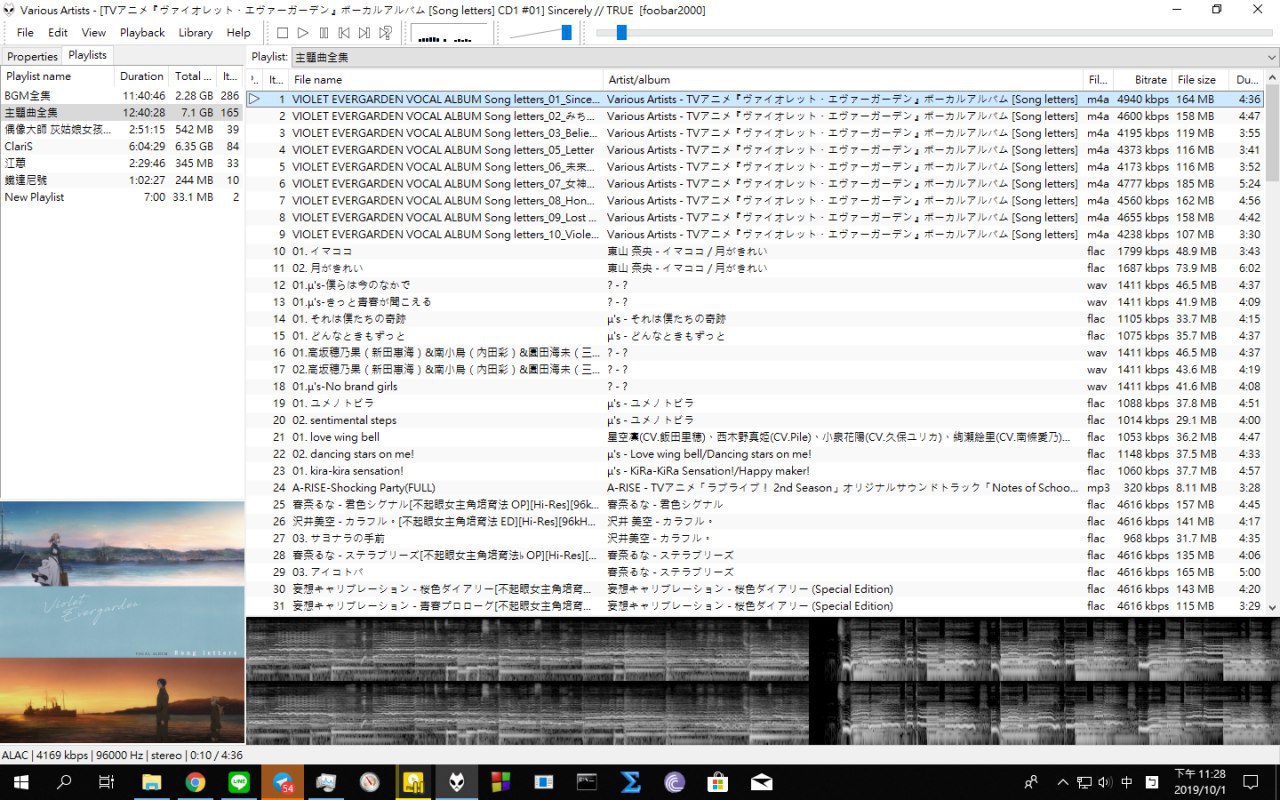The width and height of the screenshot is (1280, 800).
Task: Open the foobar2000 taskbar icon
Action: pyautogui.click(x=457, y=782)
